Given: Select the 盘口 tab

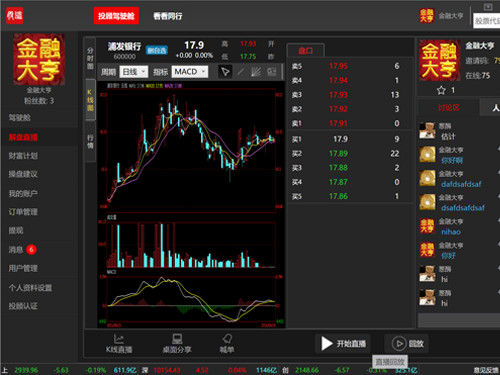Looking at the screenshot, I should click(x=305, y=50).
